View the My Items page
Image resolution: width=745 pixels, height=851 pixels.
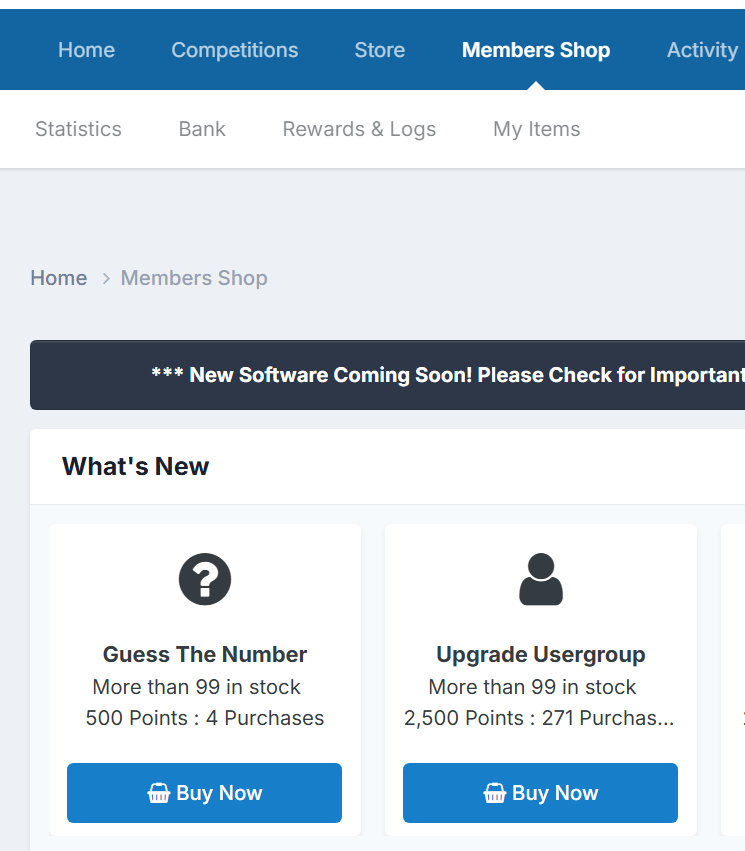(x=536, y=129)
